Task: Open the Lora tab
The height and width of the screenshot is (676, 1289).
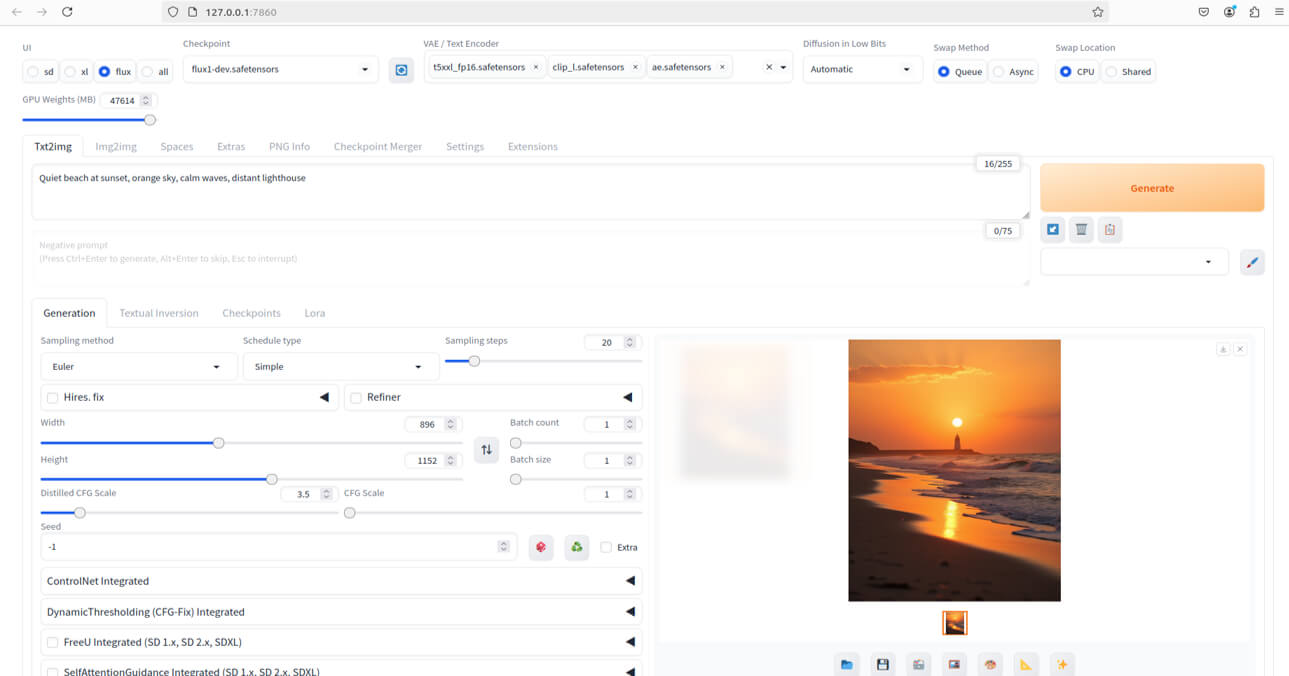Action: pyautogui.click(x=314, y=313)
